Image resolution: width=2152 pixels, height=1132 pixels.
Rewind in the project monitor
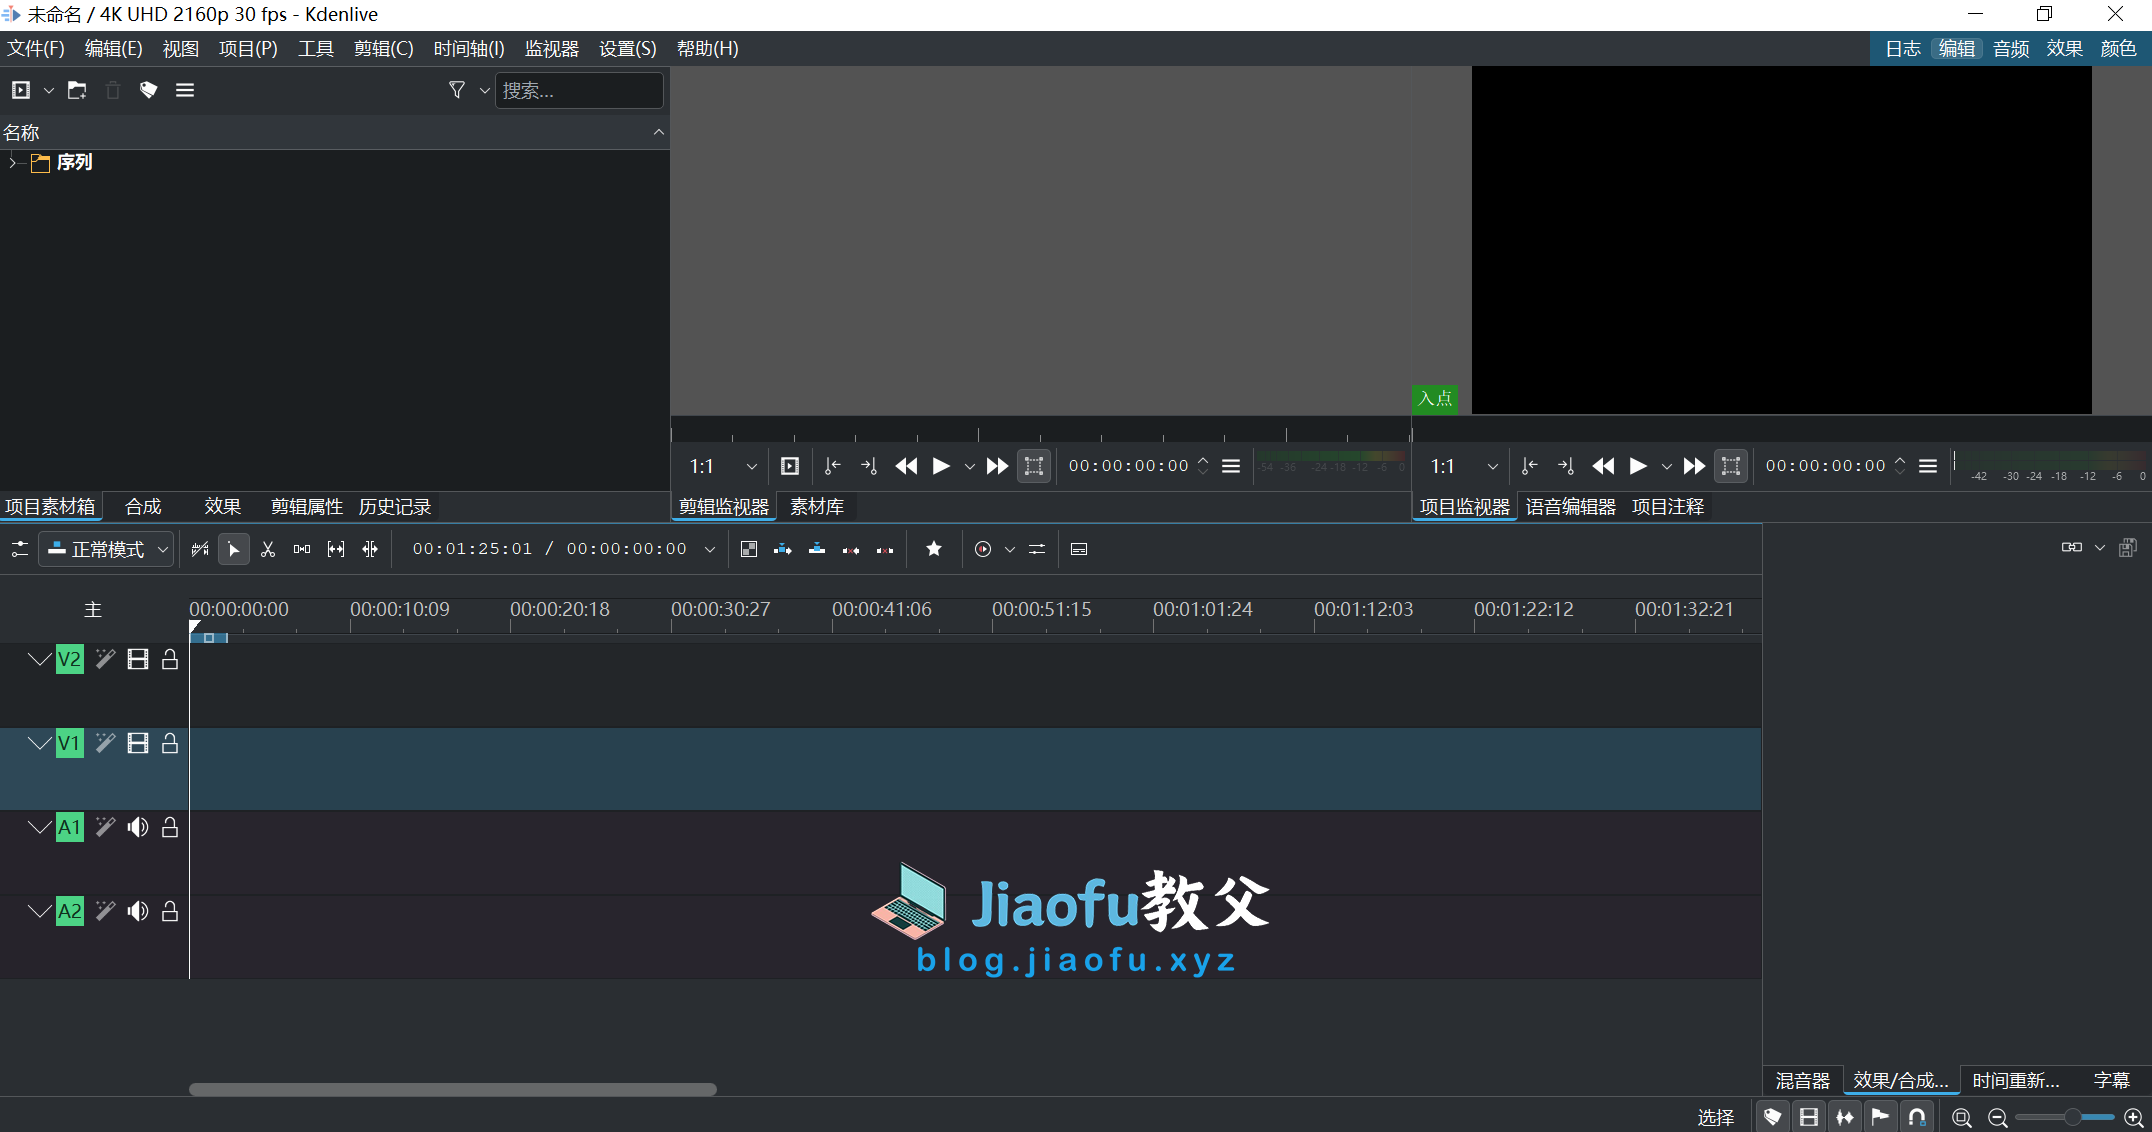(x=1603, y=466)
